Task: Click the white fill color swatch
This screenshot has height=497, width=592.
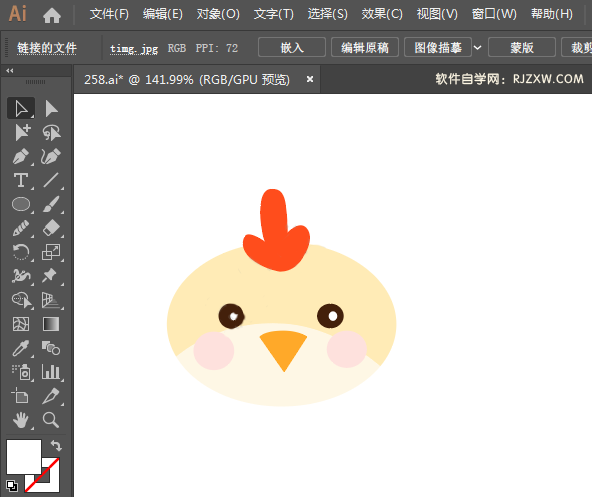Action: tap(24, 457)
